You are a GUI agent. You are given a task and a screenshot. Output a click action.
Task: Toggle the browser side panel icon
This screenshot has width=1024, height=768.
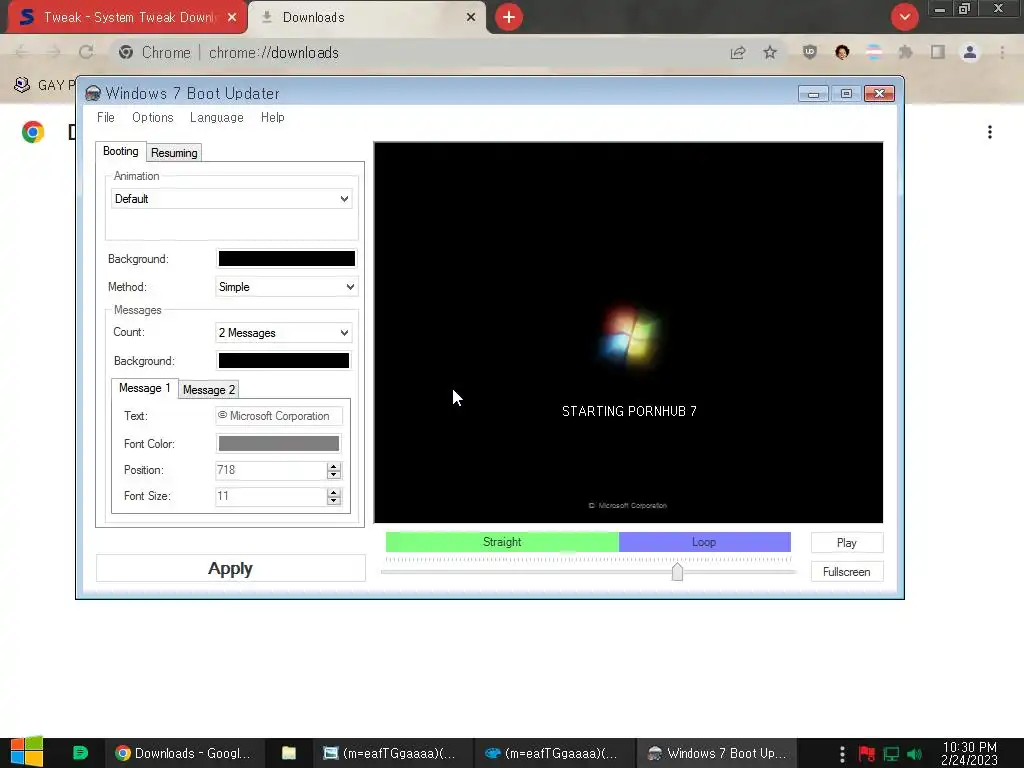pos(938,52)
